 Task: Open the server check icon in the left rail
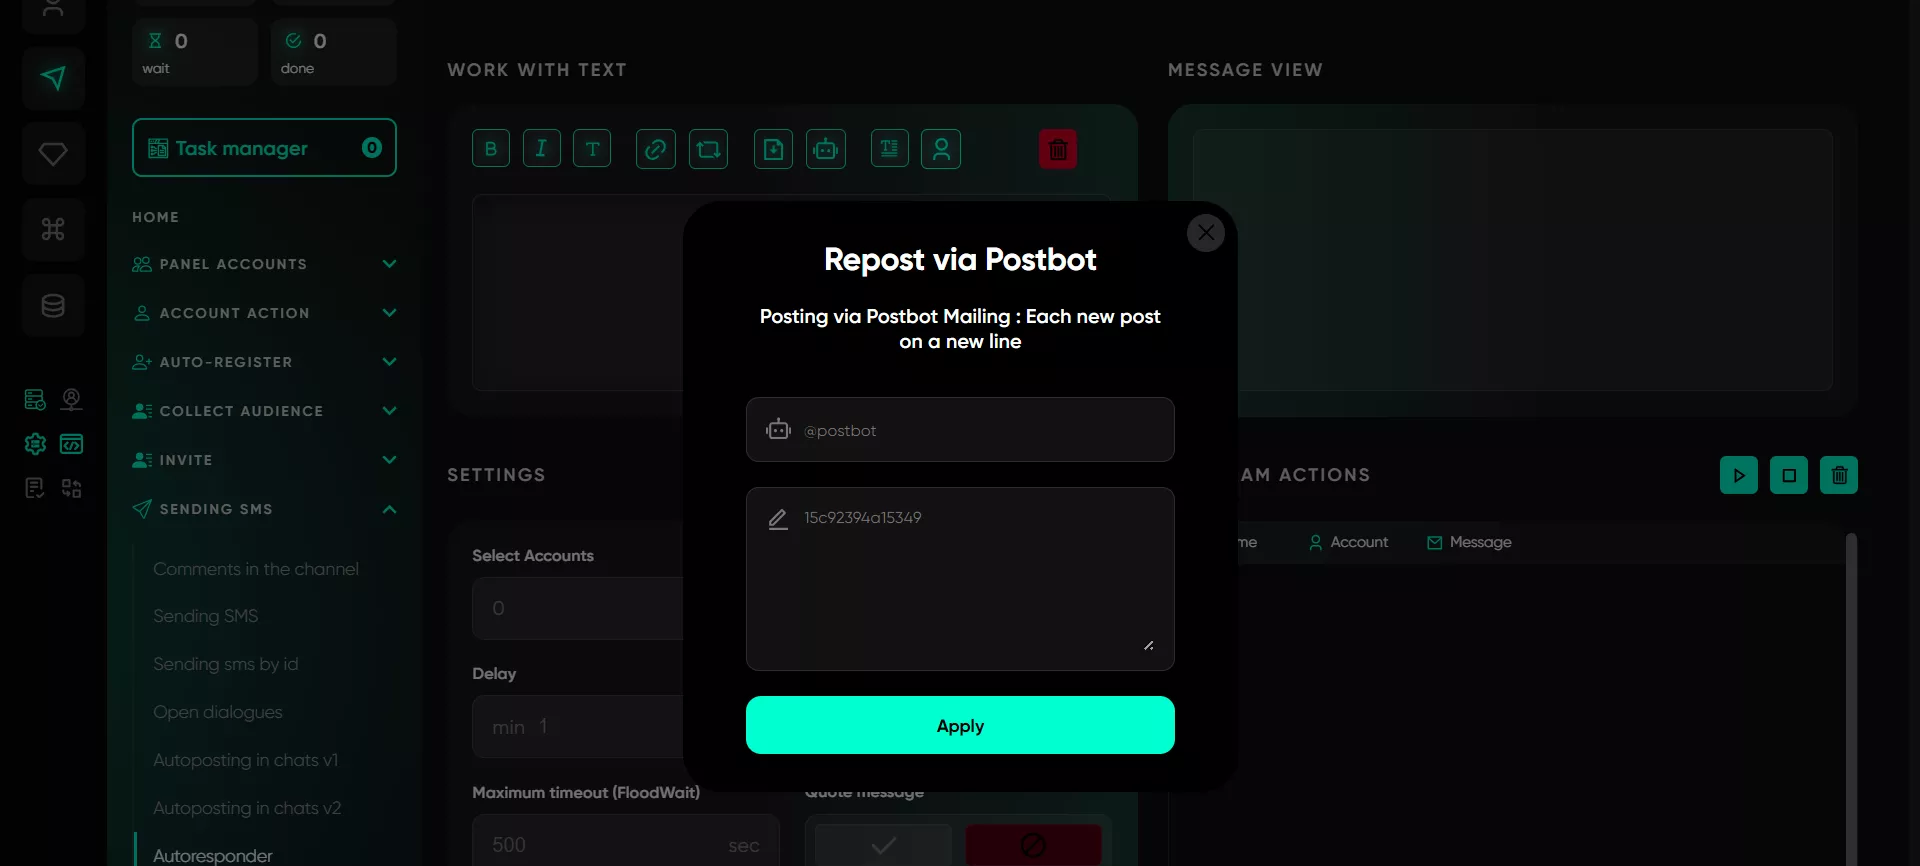pyautogui.click(x=35, y=400)
